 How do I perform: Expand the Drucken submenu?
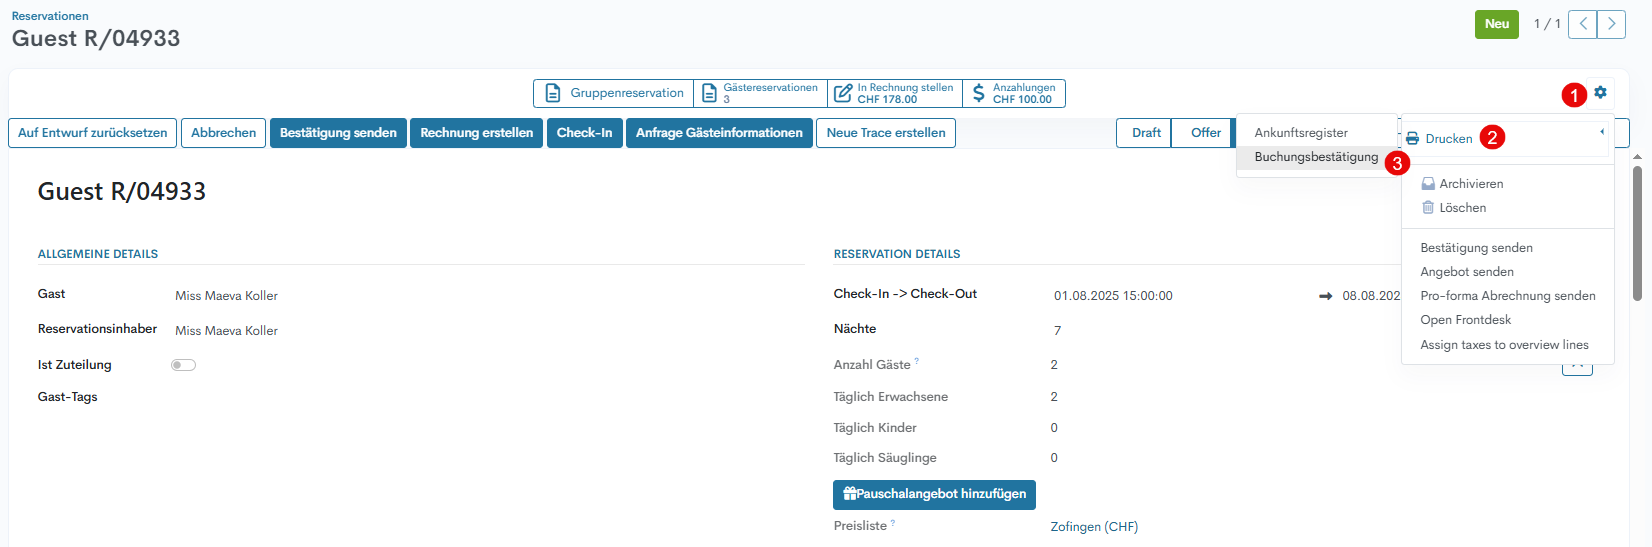pos(1448,139)
